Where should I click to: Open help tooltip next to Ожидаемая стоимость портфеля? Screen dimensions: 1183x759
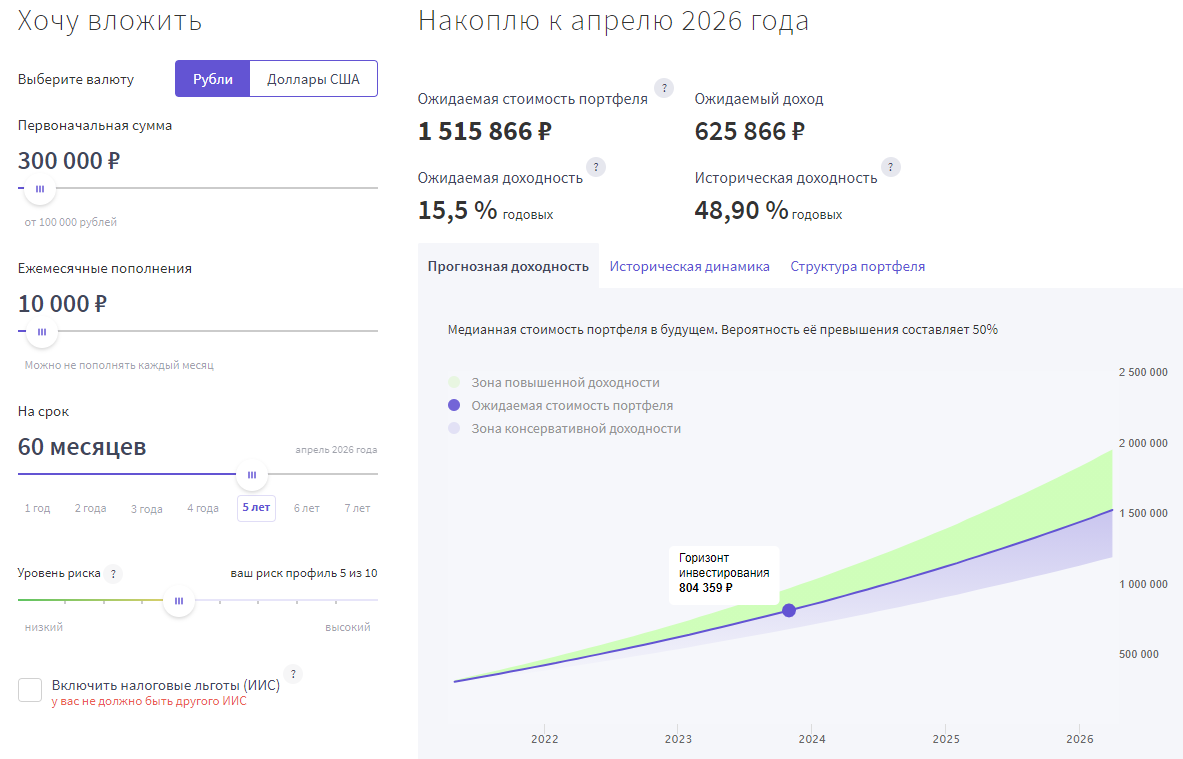point(664,89)
